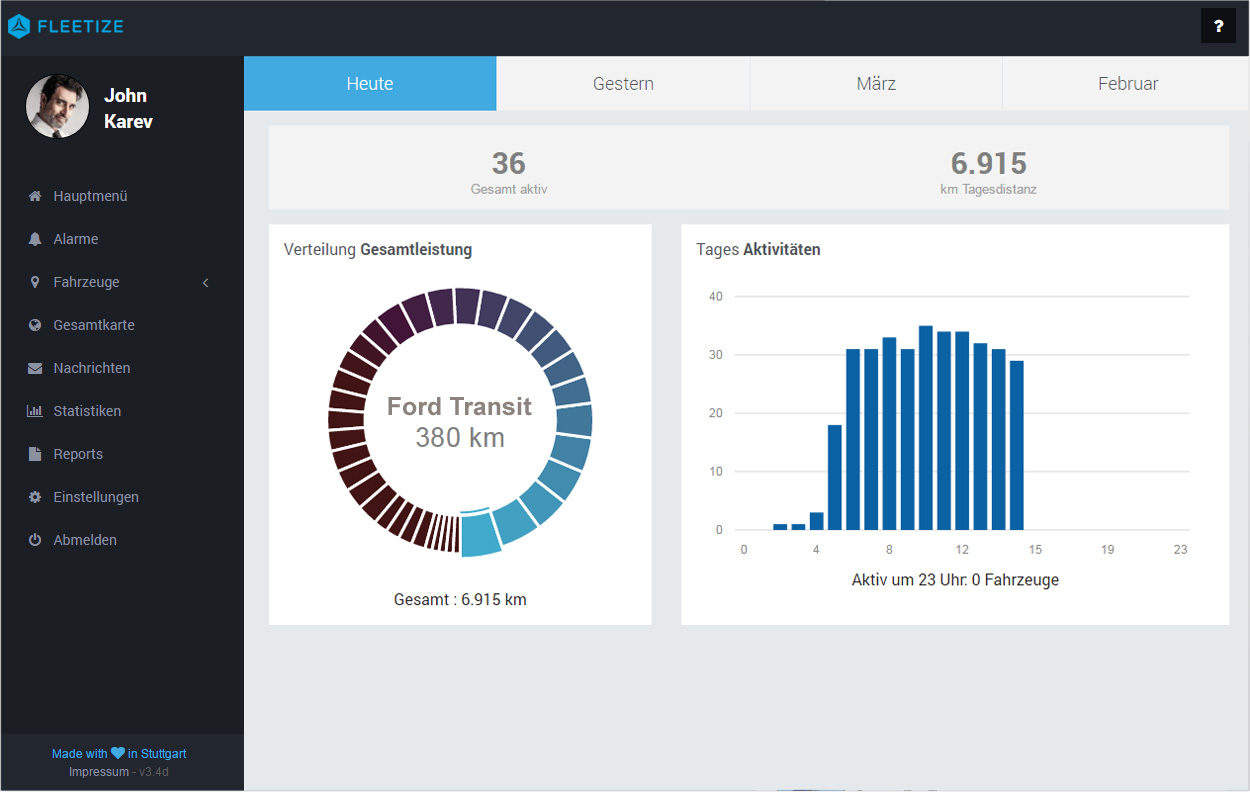Click the map pin icon for Fahrzeuge
Screen dimensions: 1250x792
point(35,282)
